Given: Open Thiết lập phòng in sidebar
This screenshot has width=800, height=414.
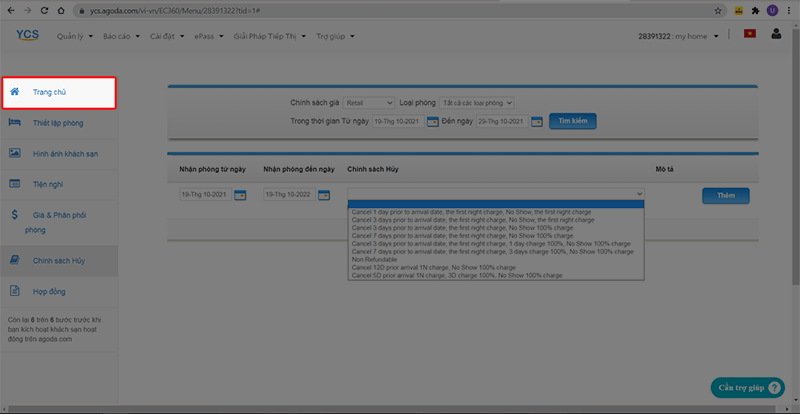Looking at the screenshot, I should click(x=57, y=123).
